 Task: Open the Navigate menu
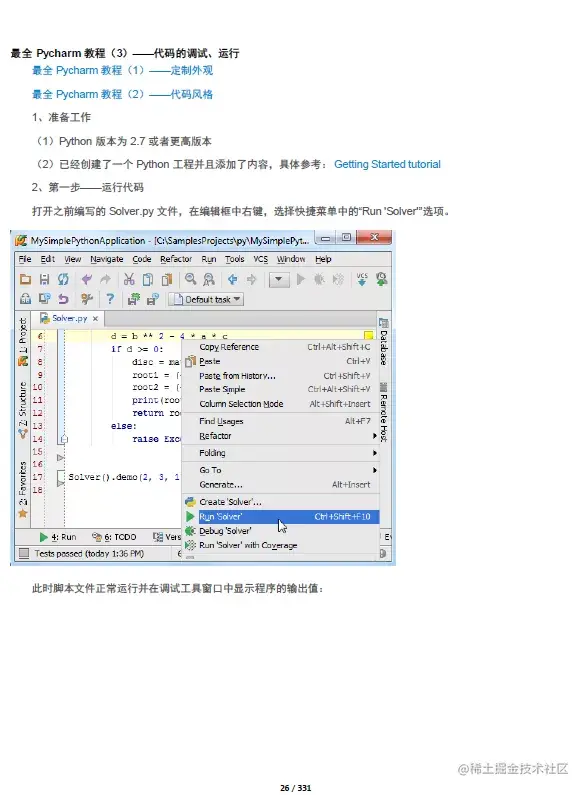(106, 259)
